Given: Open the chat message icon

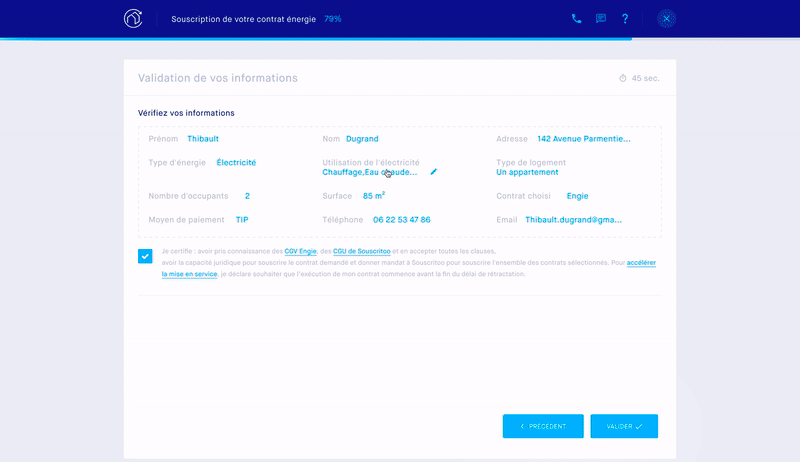Looking at the screenshot, I should (601, 19).
